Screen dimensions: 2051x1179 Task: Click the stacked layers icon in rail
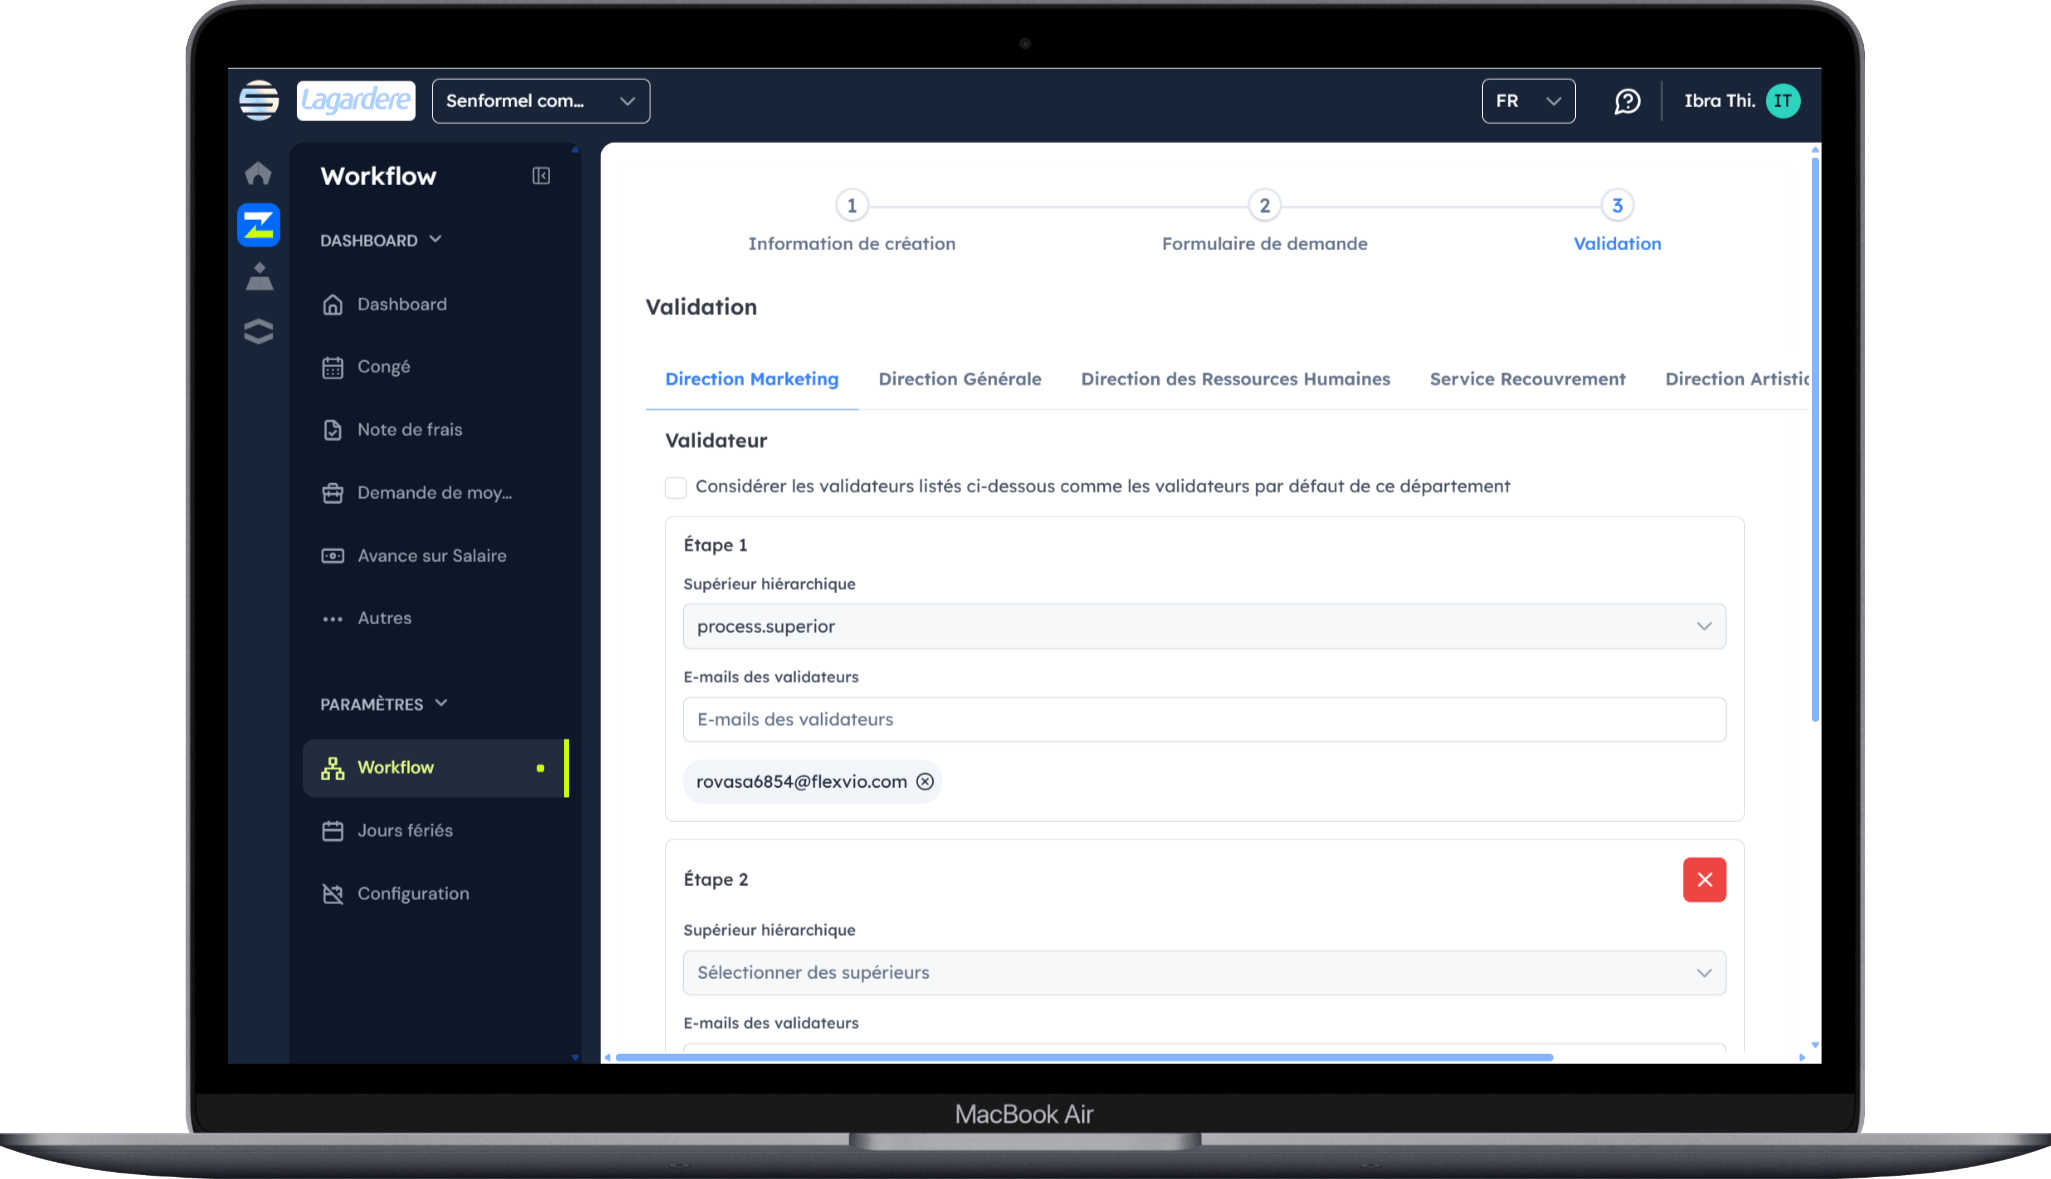click(258, 331)
